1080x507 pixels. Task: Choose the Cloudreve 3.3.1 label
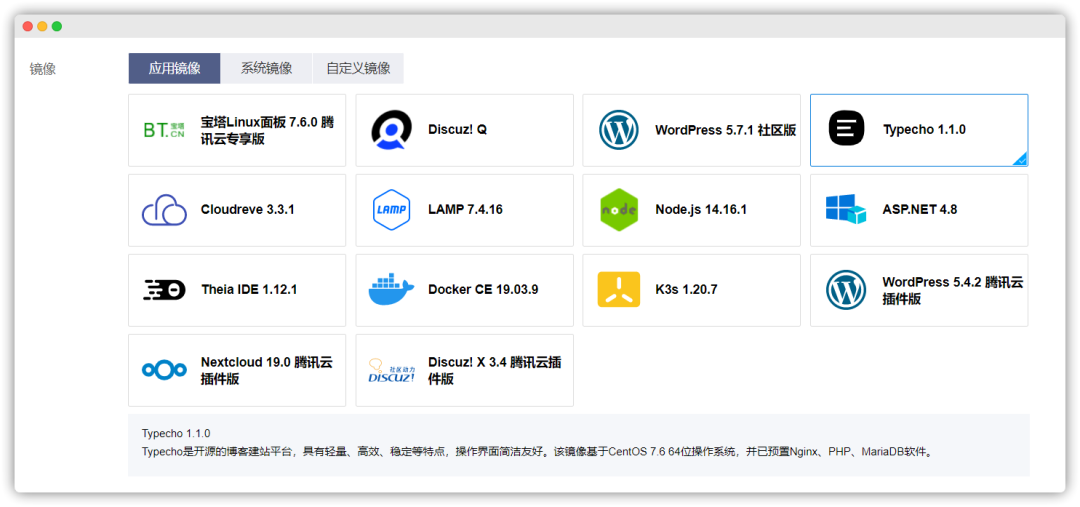pyautogui.click(x=247, y=209)
